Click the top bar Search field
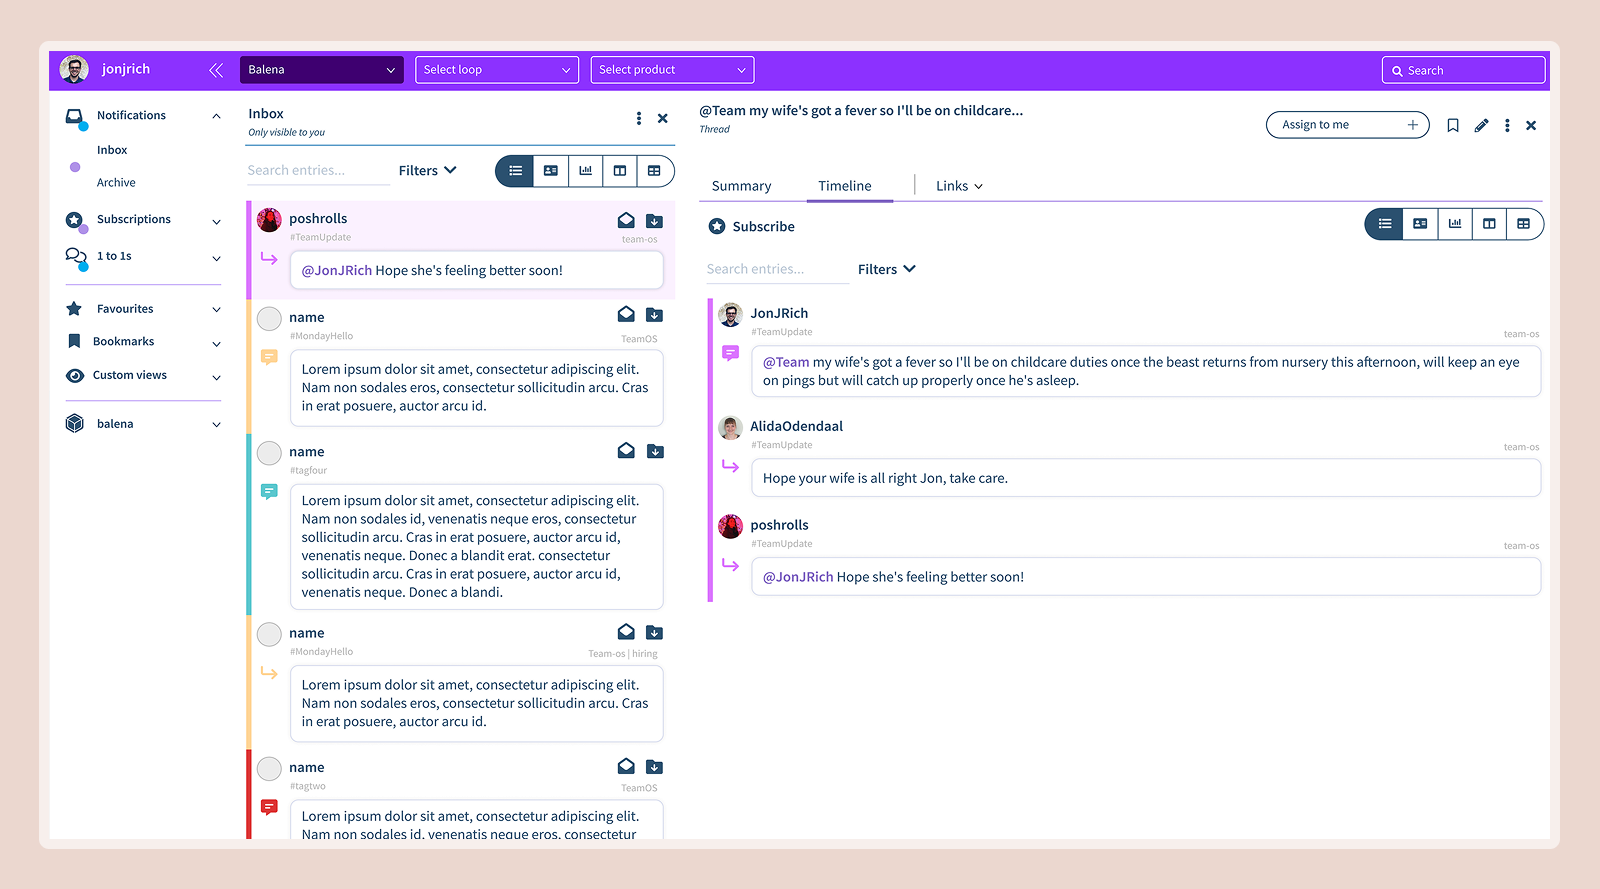 [1463, 70]
